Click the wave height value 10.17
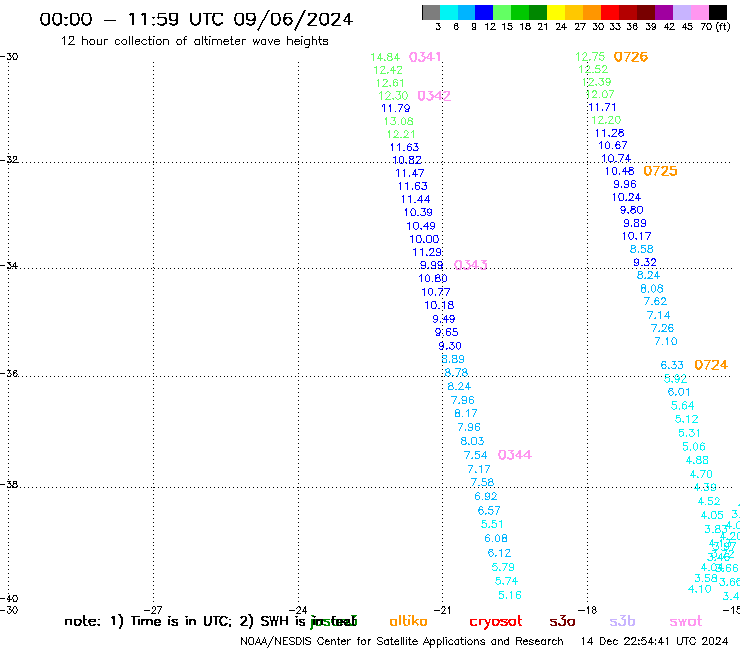Image resolution: width=740 pixels, height=650 pixels. (637, 236)
